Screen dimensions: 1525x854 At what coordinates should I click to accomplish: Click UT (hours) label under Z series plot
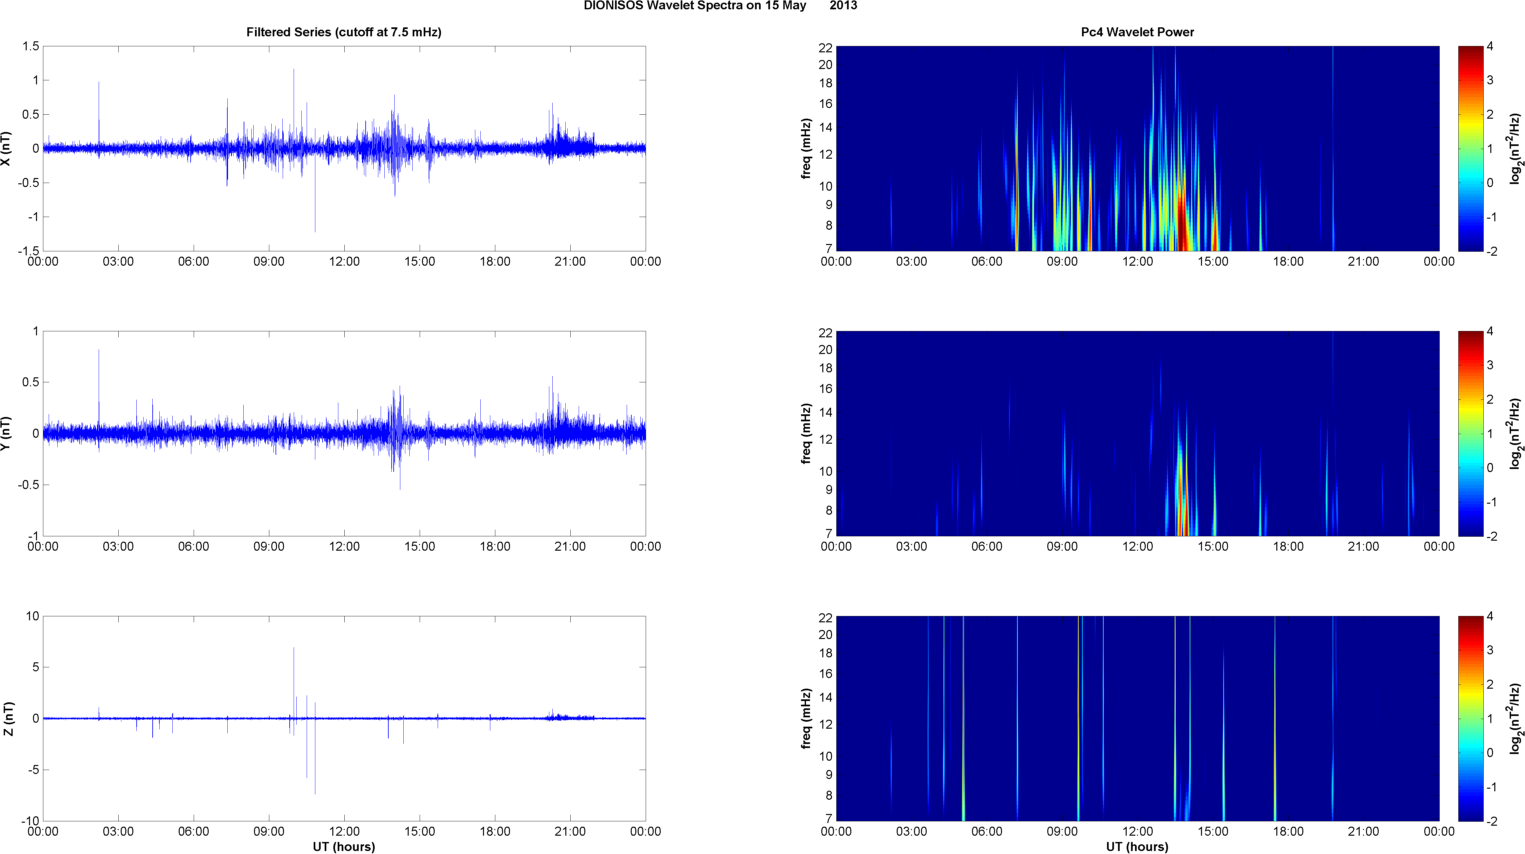pos(344,846)
